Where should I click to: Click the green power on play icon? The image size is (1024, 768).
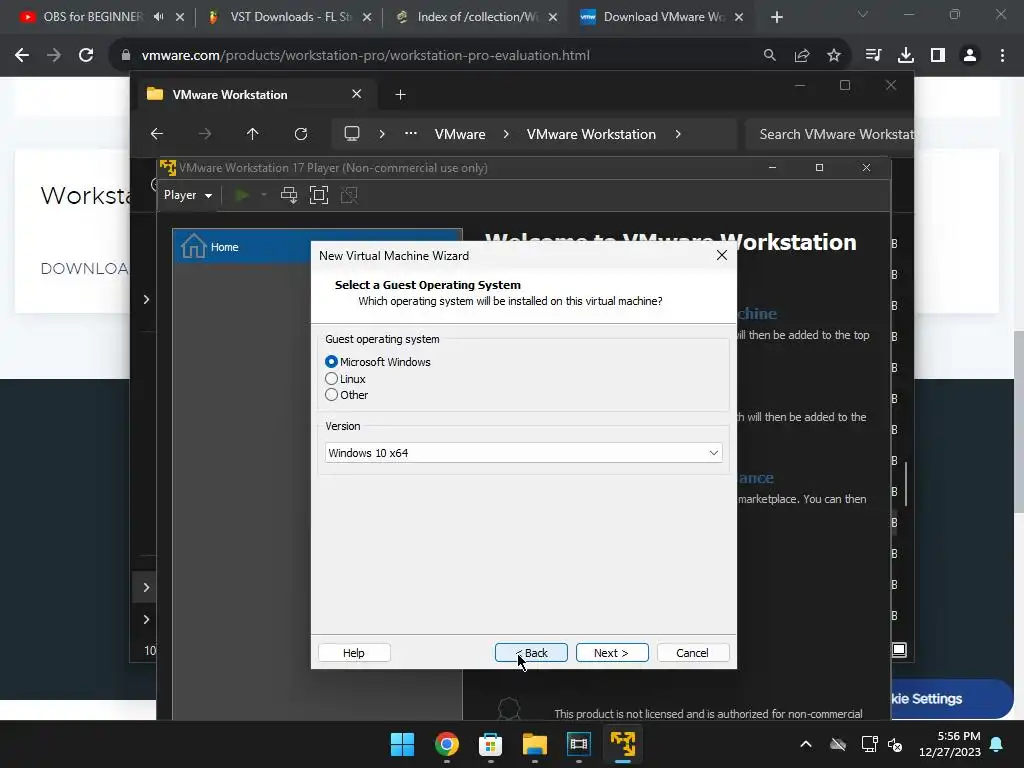click(242, 195)
